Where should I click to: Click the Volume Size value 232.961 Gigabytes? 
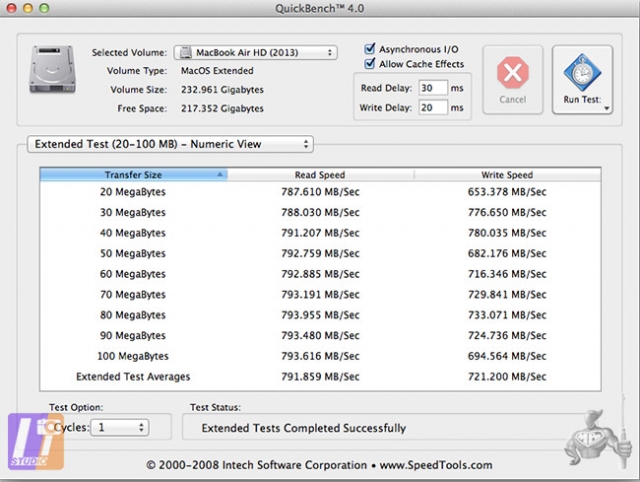[x=222, y=89]
